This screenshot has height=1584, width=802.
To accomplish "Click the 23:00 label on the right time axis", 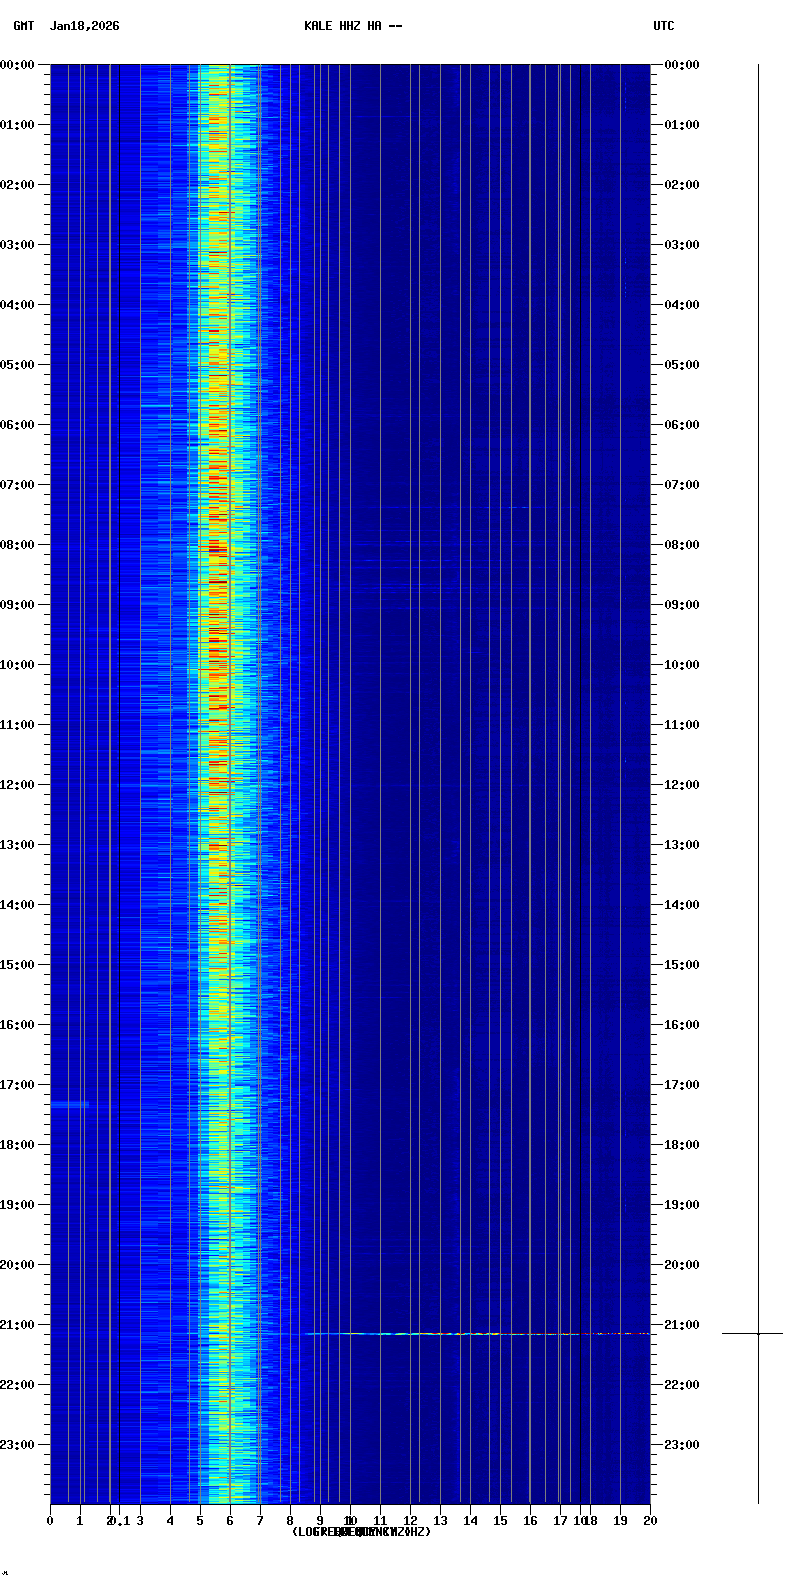I will coord(681,1445).
